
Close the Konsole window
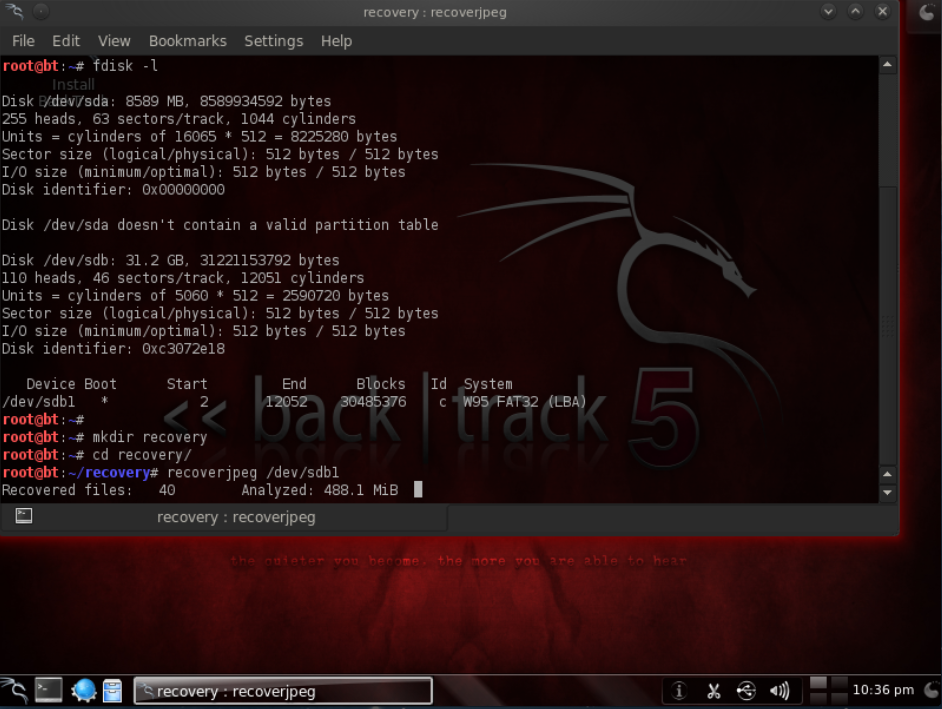[x=883, y=11]
